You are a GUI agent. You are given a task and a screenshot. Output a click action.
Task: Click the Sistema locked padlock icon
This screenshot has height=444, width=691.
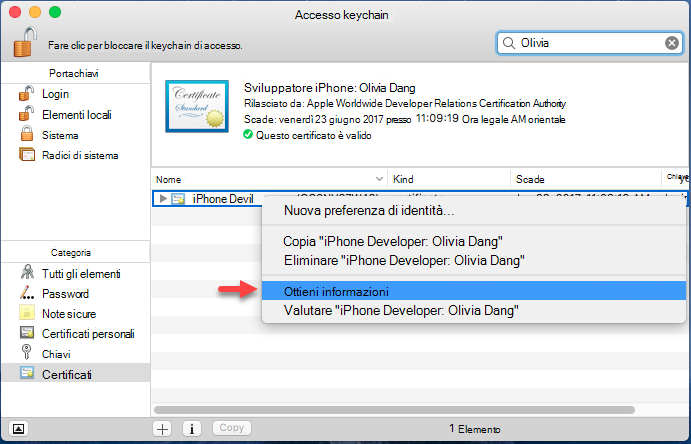coord(27,133)
